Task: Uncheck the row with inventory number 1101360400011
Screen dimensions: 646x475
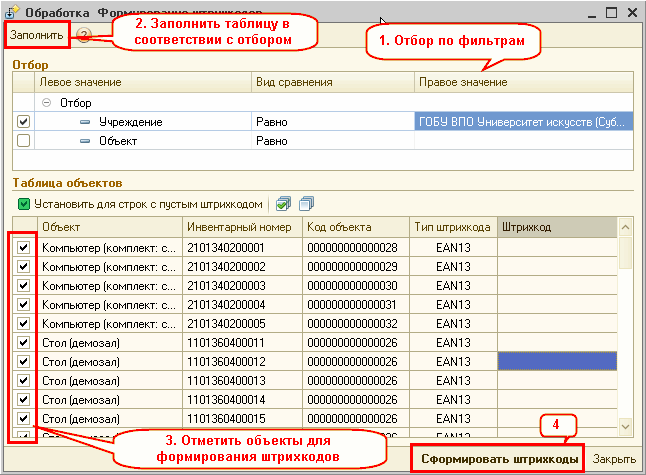Action: (23, 342)
